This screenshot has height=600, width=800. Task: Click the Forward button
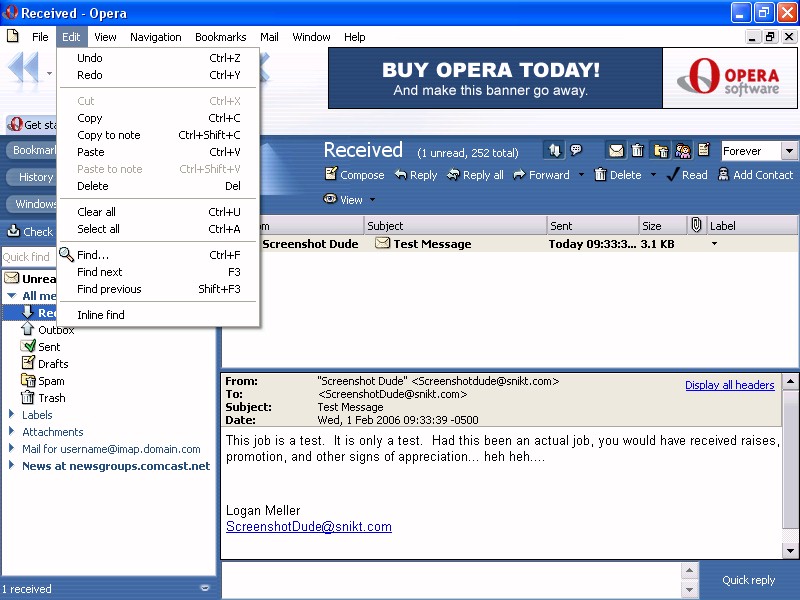541,175
